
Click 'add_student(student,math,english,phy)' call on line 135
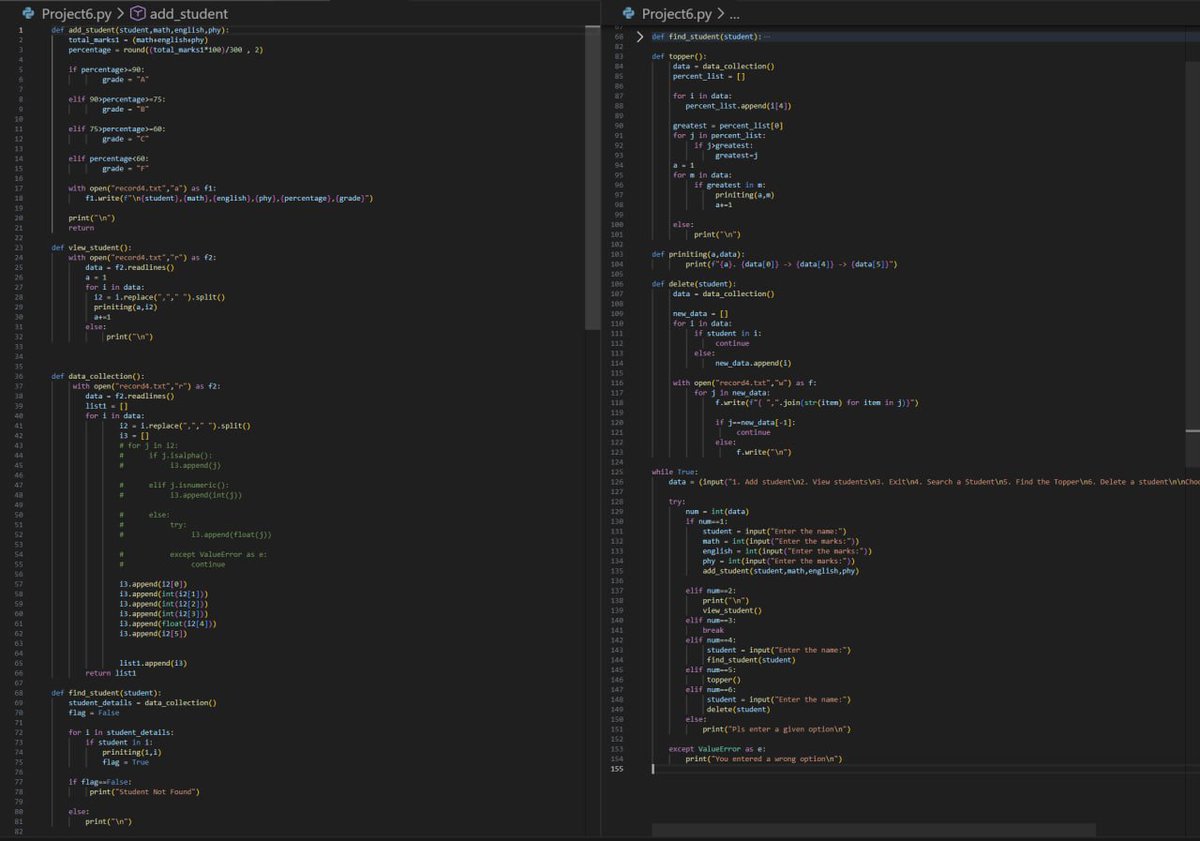[781, 571]
